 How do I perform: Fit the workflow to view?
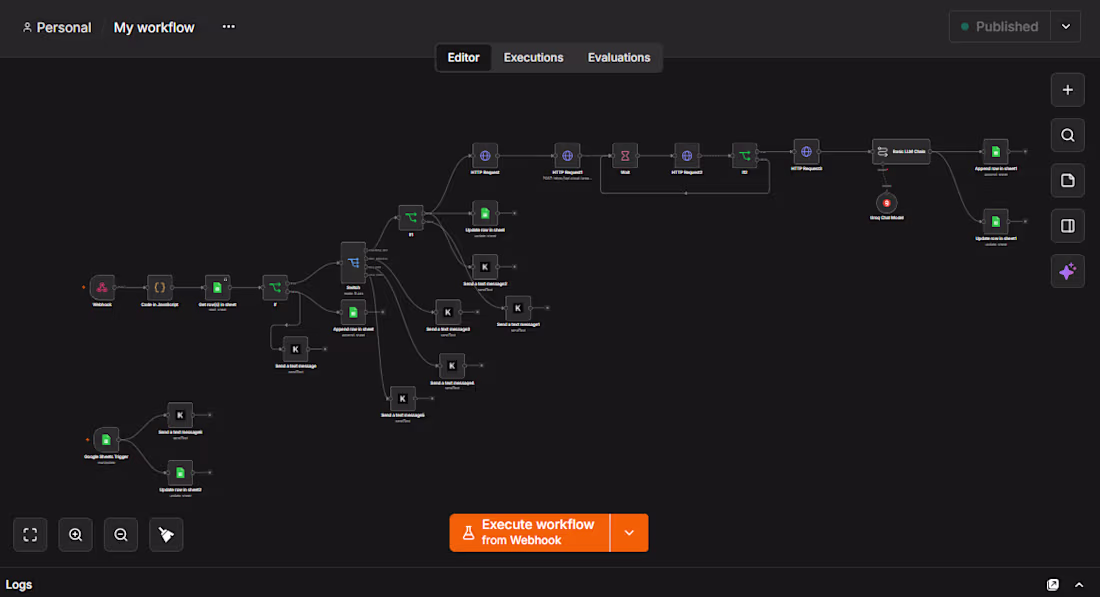click(30, 535)
